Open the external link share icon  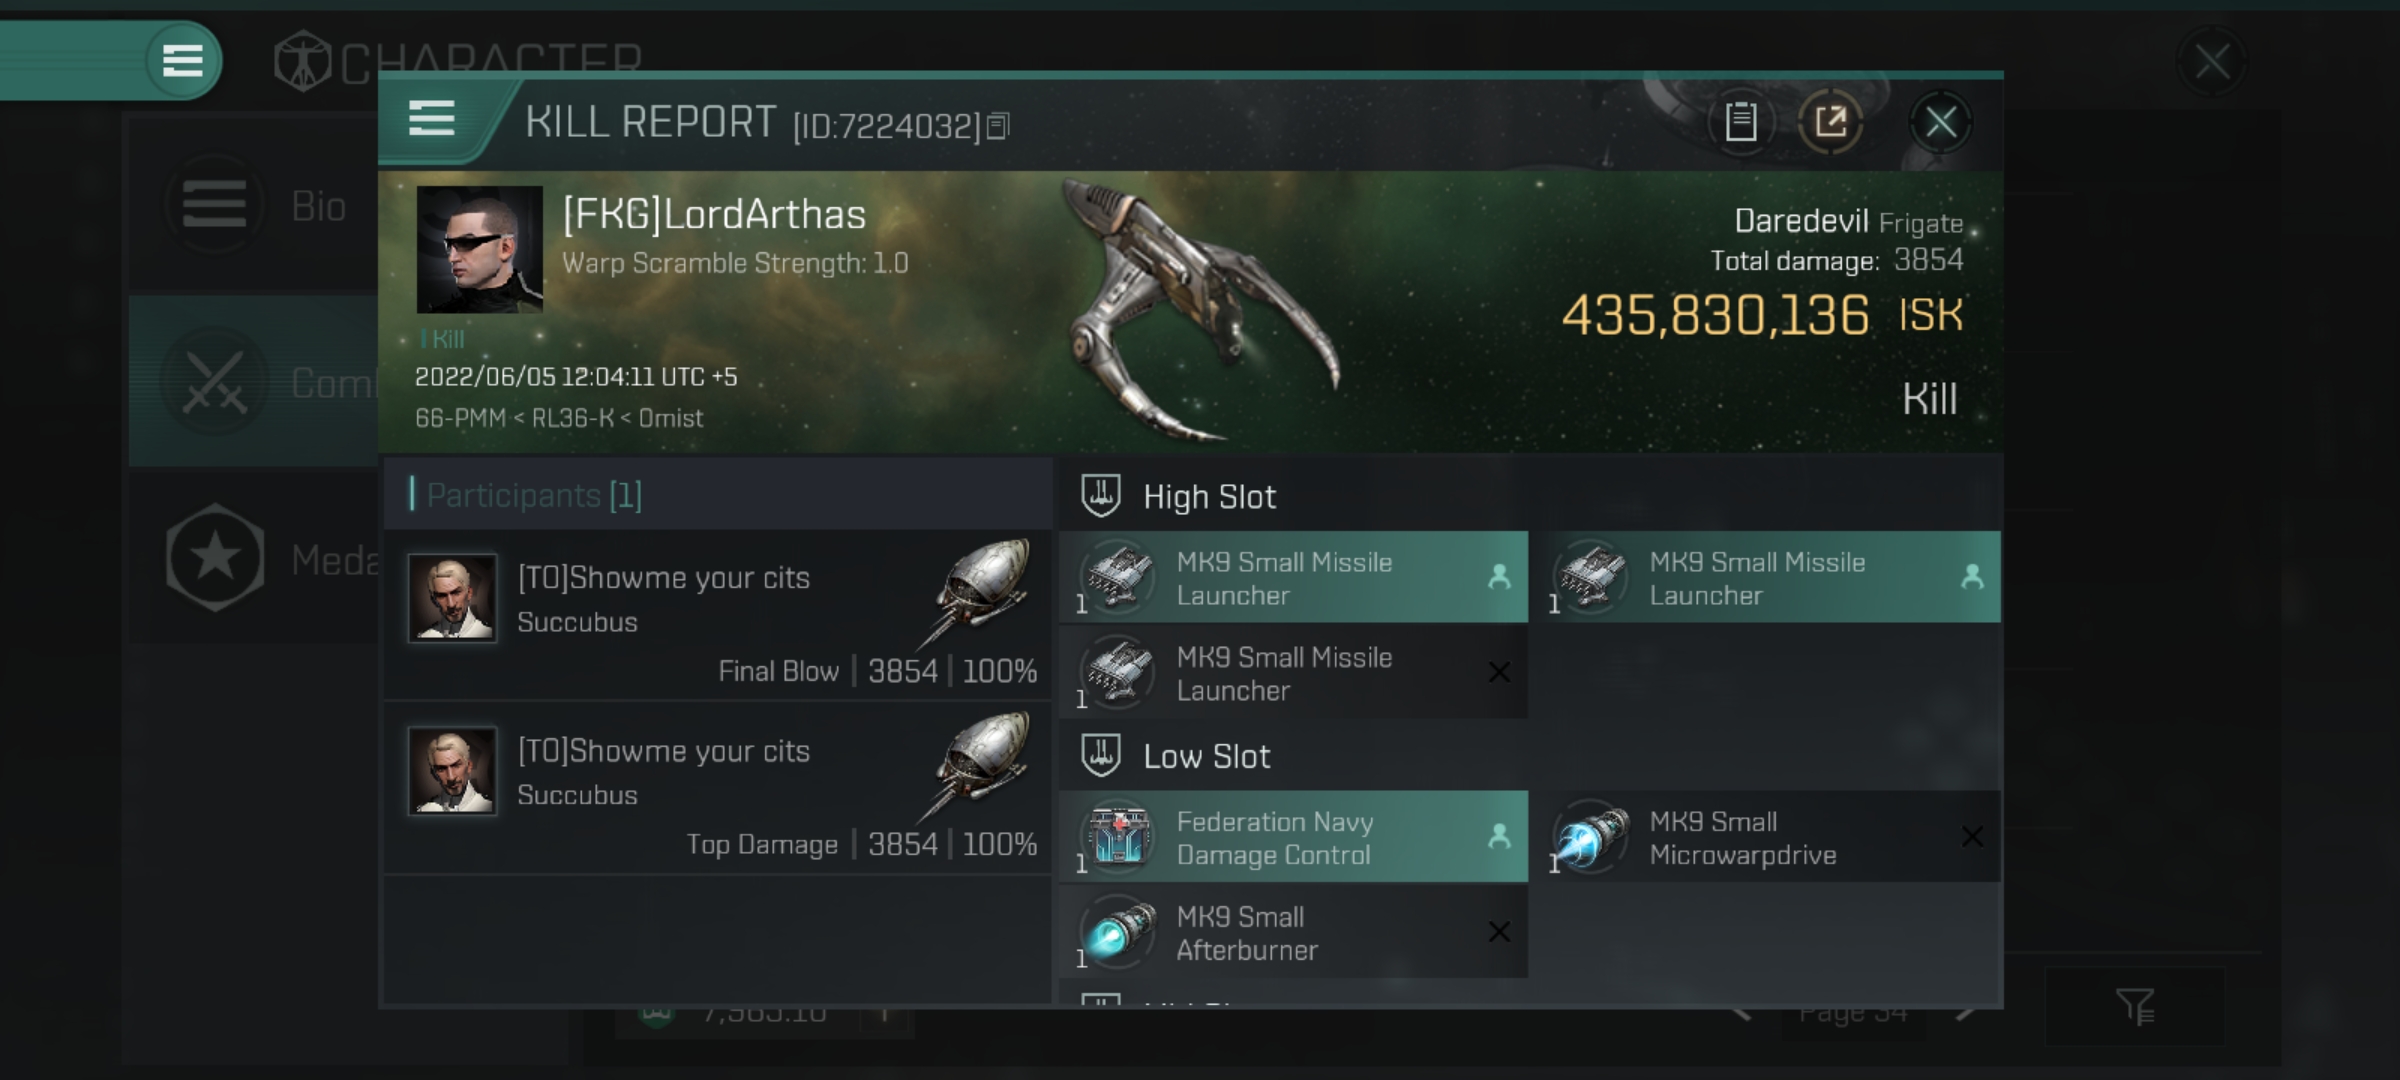[1831, 122]
